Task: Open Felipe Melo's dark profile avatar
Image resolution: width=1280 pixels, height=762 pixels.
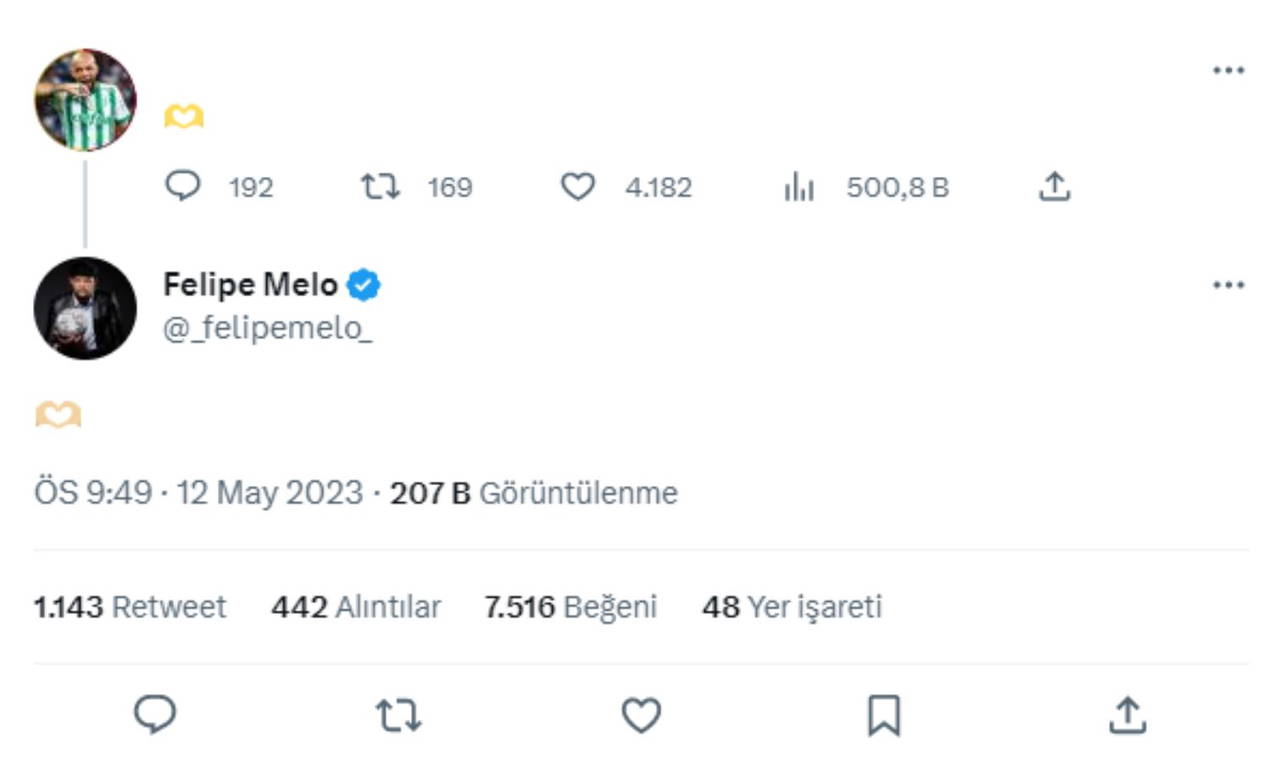Action: point(85,308)
